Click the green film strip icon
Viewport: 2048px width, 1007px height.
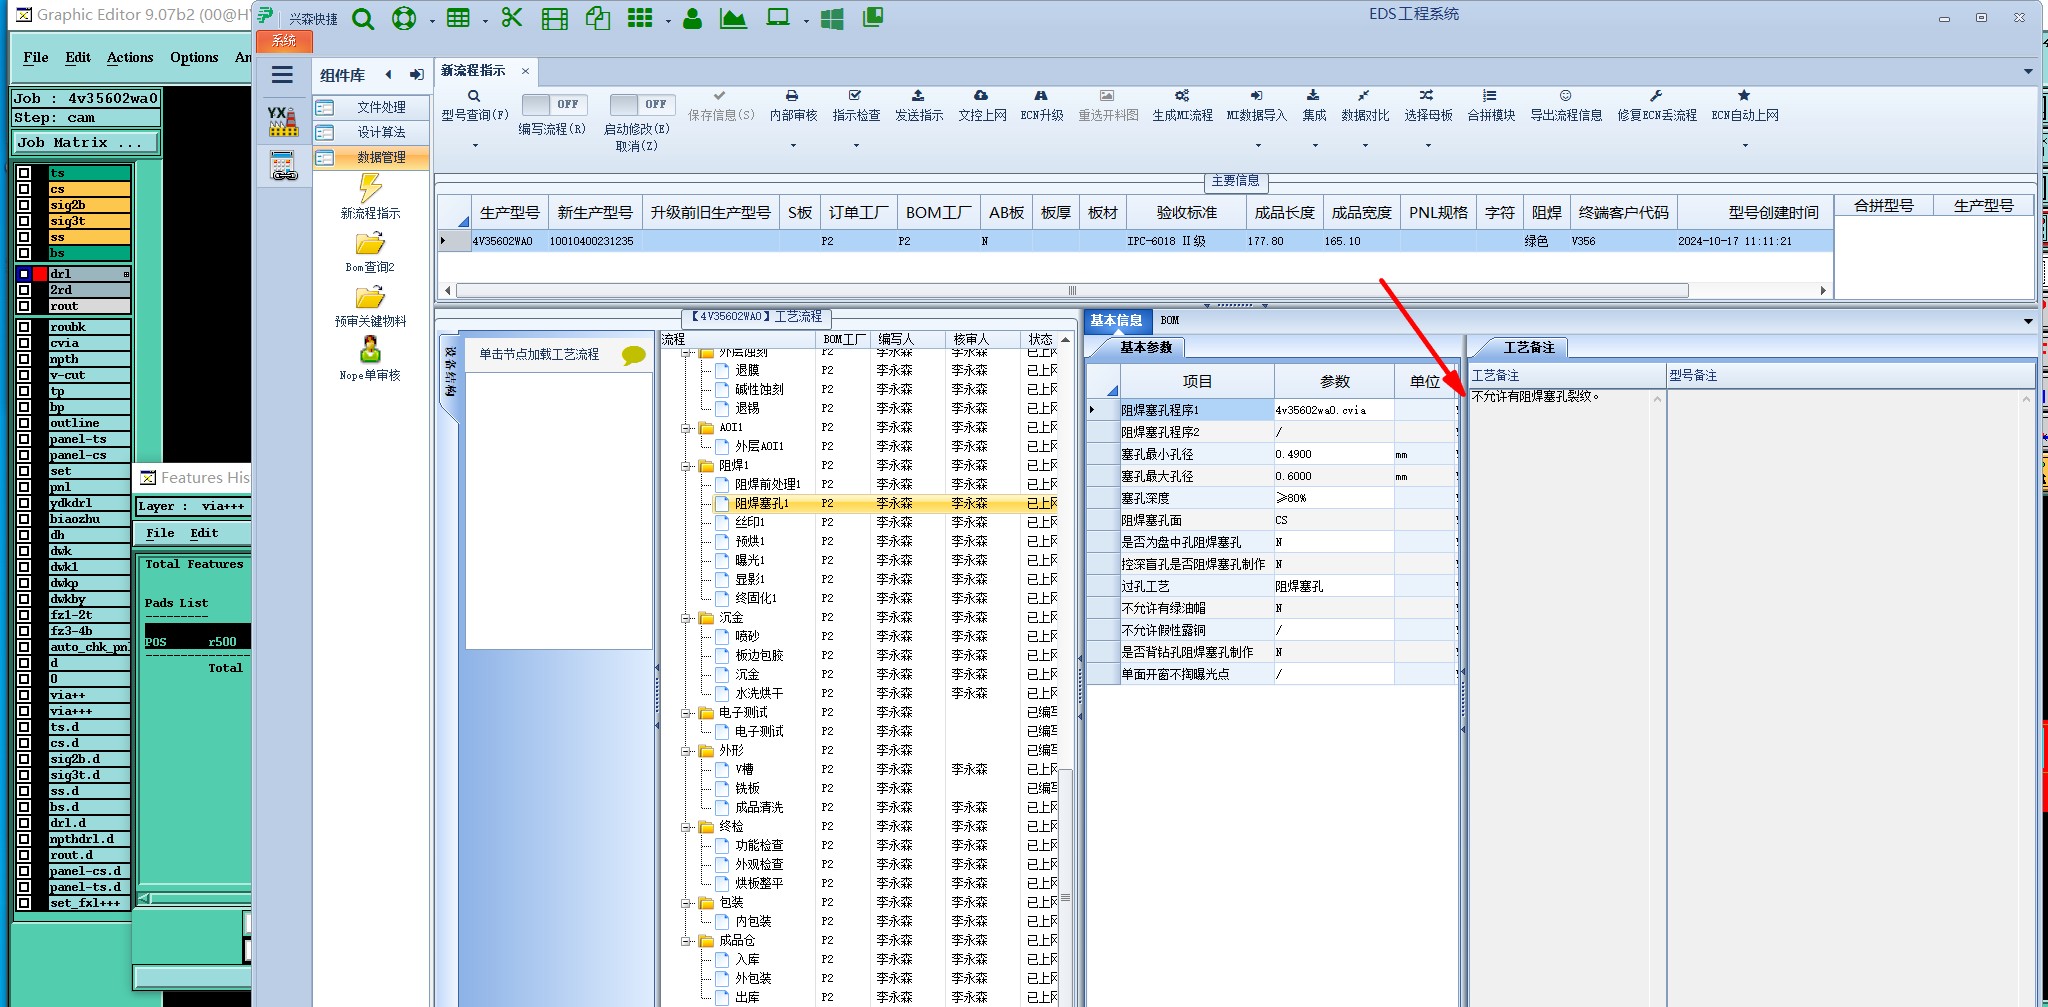pyautogui.click(x=554, y=19)
